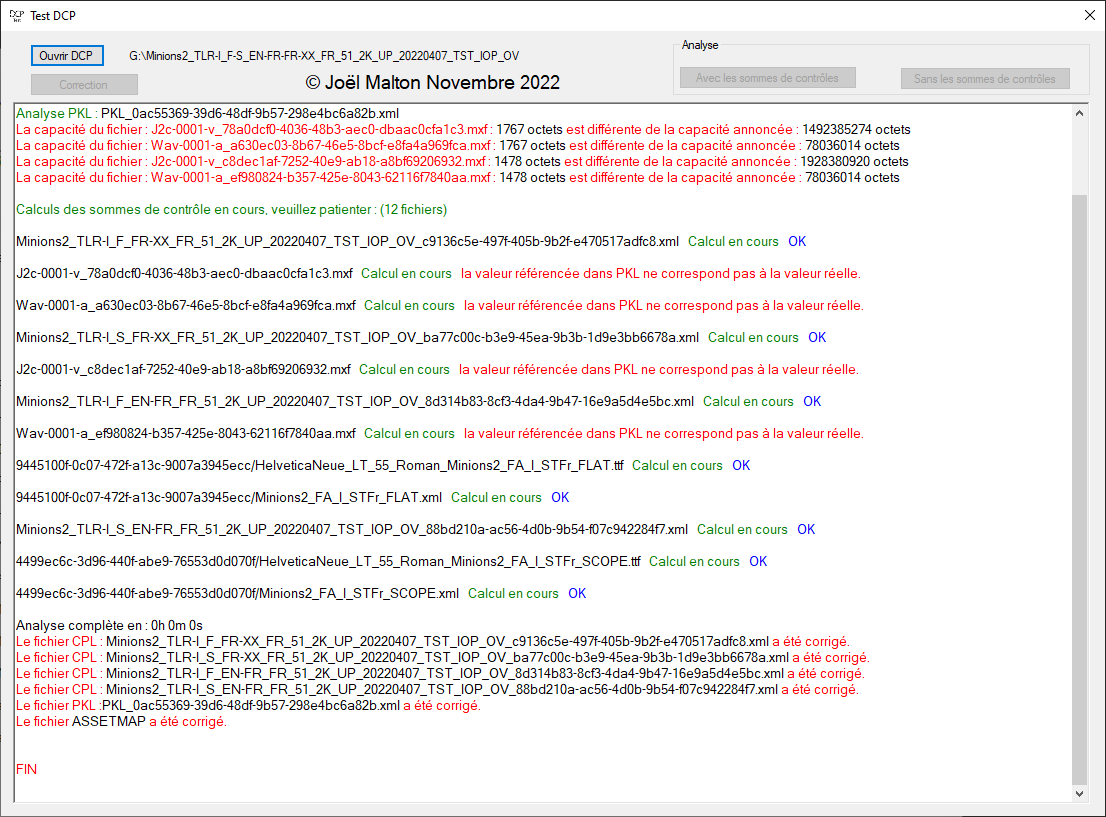1106x817 pixels.
Task: Click the Test DCP title bar icon
Action: coord(16,15)
